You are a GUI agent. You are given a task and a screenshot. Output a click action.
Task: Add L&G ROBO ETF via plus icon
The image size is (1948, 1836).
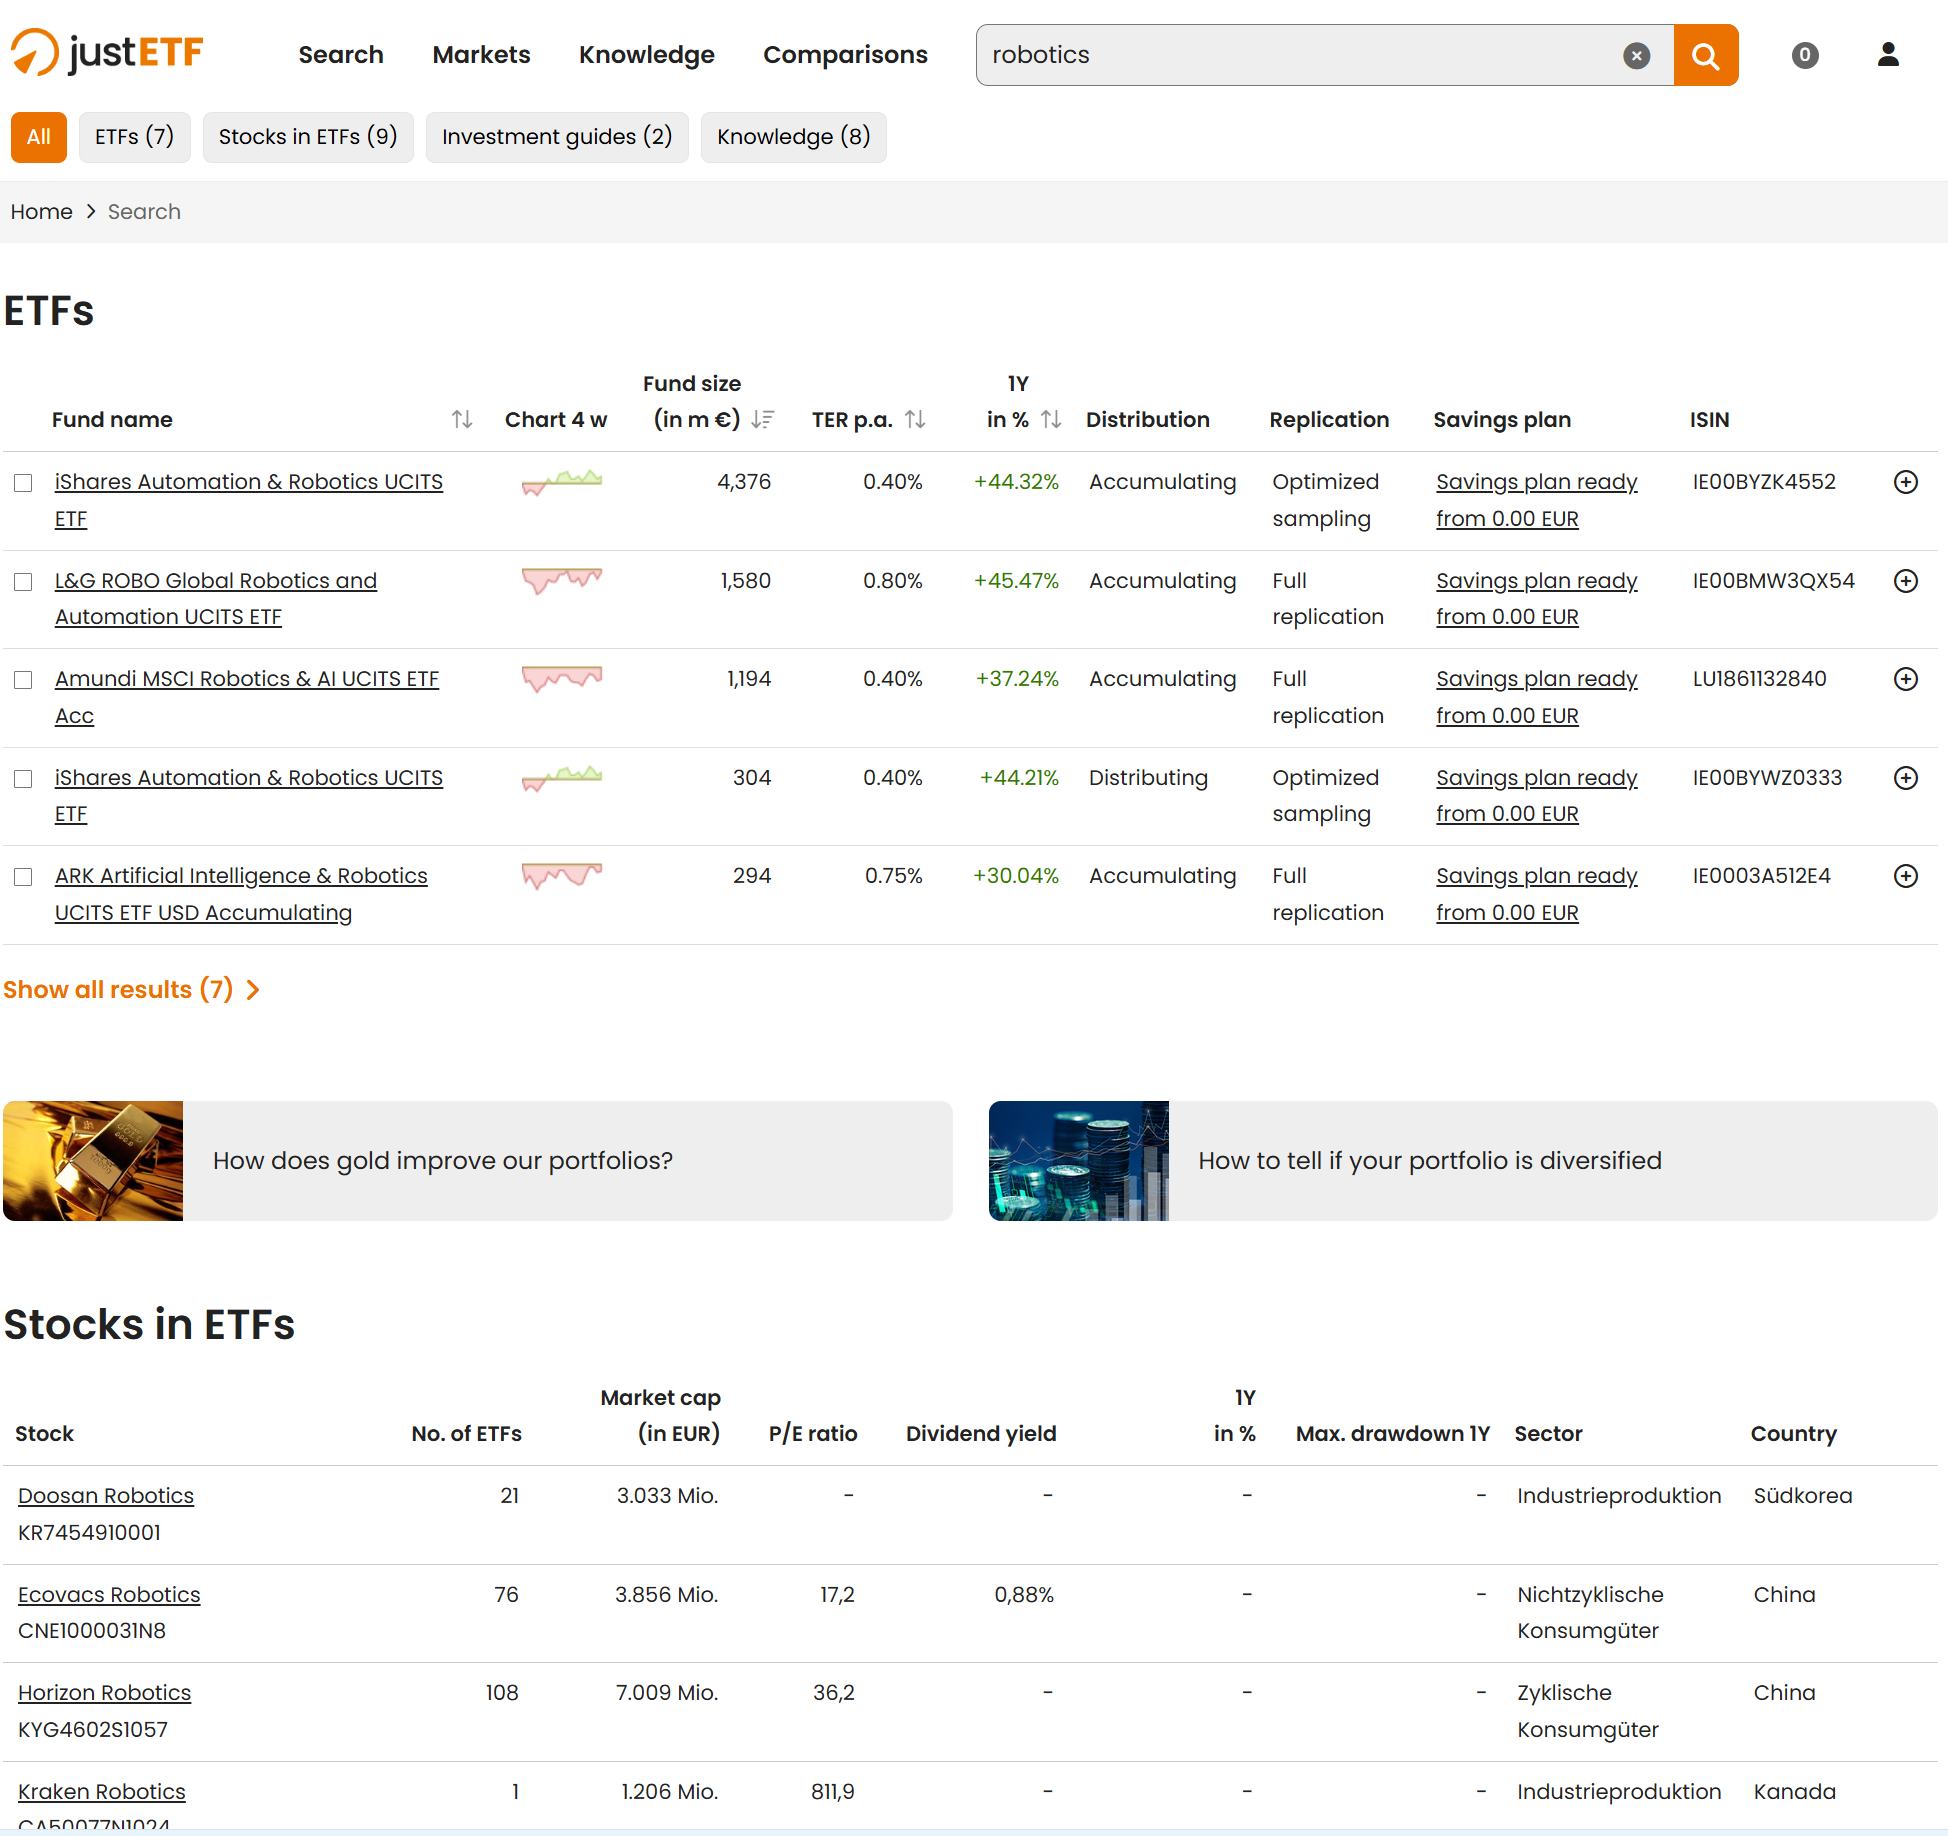pos(1906,581)
